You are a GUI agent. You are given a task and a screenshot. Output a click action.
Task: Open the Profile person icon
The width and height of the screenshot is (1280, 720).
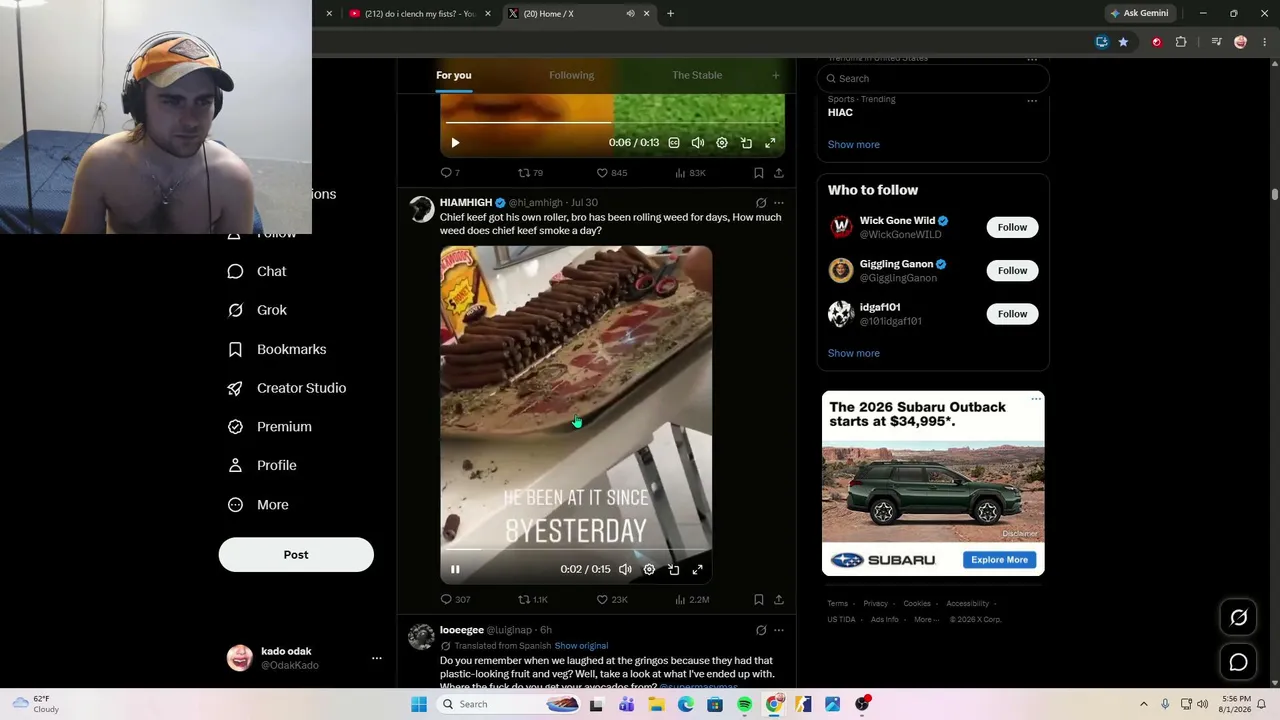click(x=235, y=465)
